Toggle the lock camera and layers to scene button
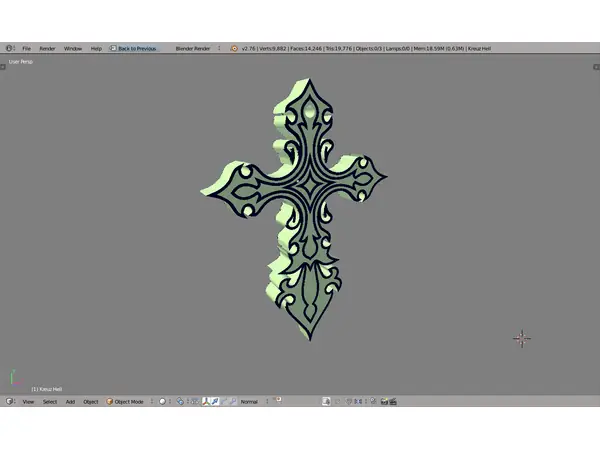The image size is (600, 450). click(326, 401)
